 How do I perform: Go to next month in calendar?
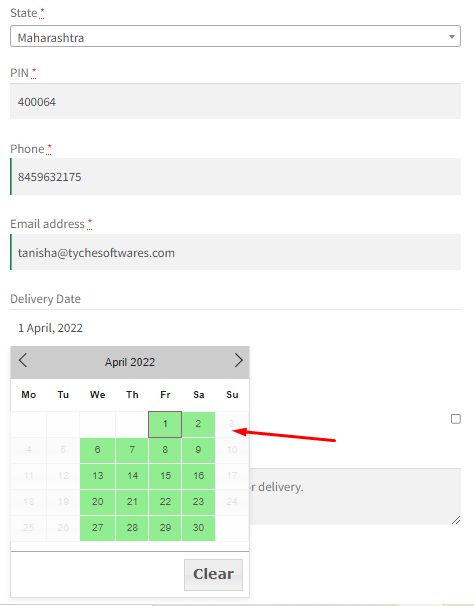coord(239,360)
